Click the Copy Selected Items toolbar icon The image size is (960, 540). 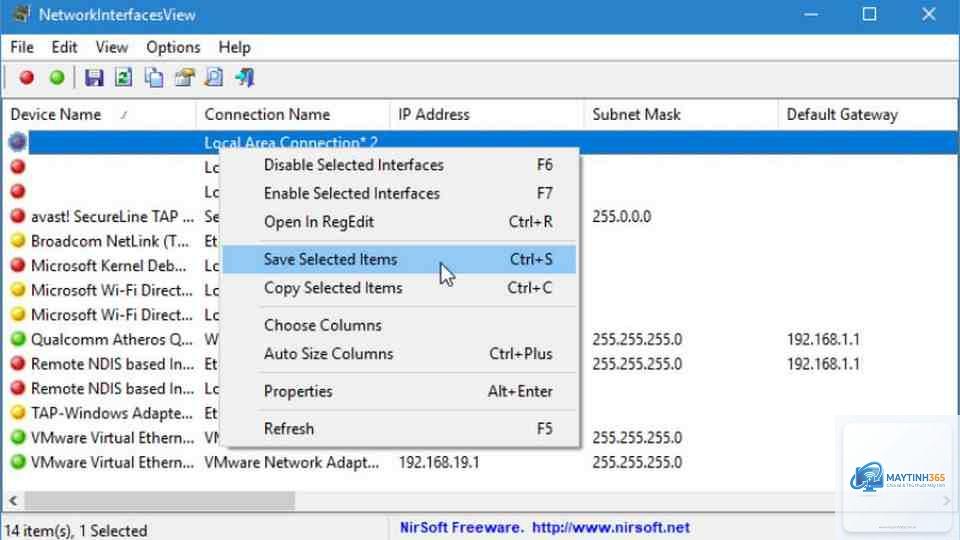(x=154, y=78)
